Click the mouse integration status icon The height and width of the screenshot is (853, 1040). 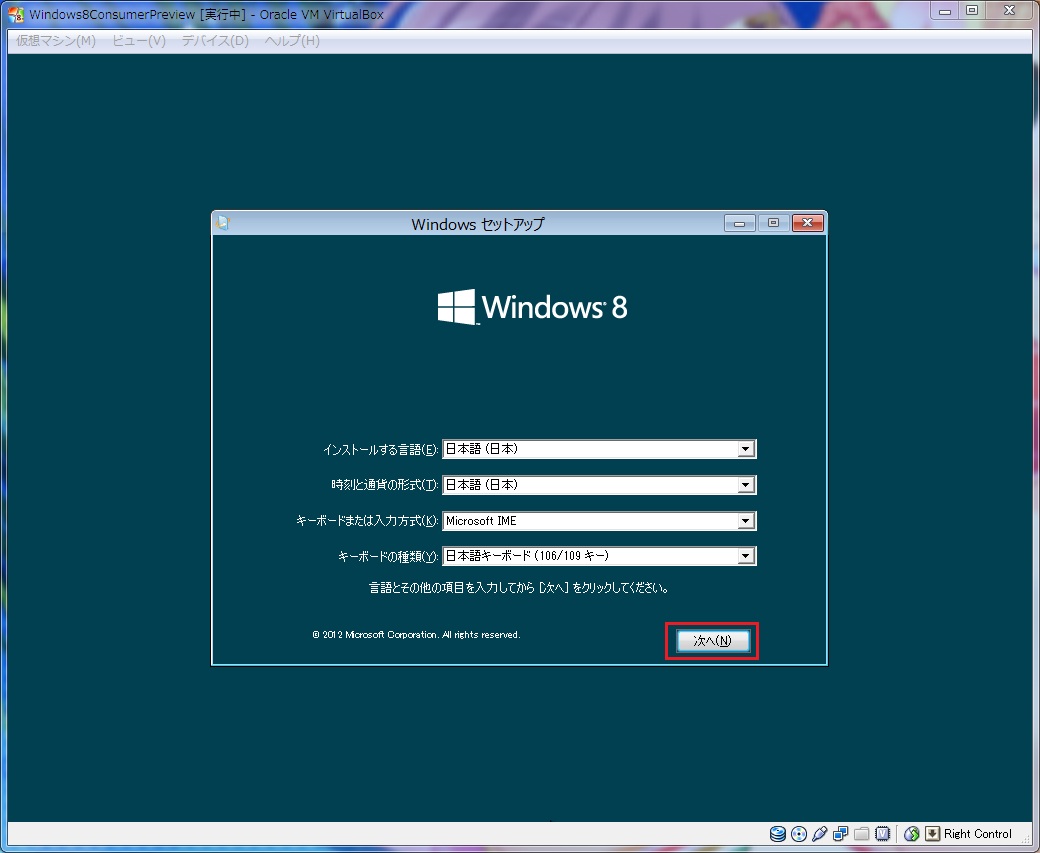pyautogui.click(x=912, y=834)
